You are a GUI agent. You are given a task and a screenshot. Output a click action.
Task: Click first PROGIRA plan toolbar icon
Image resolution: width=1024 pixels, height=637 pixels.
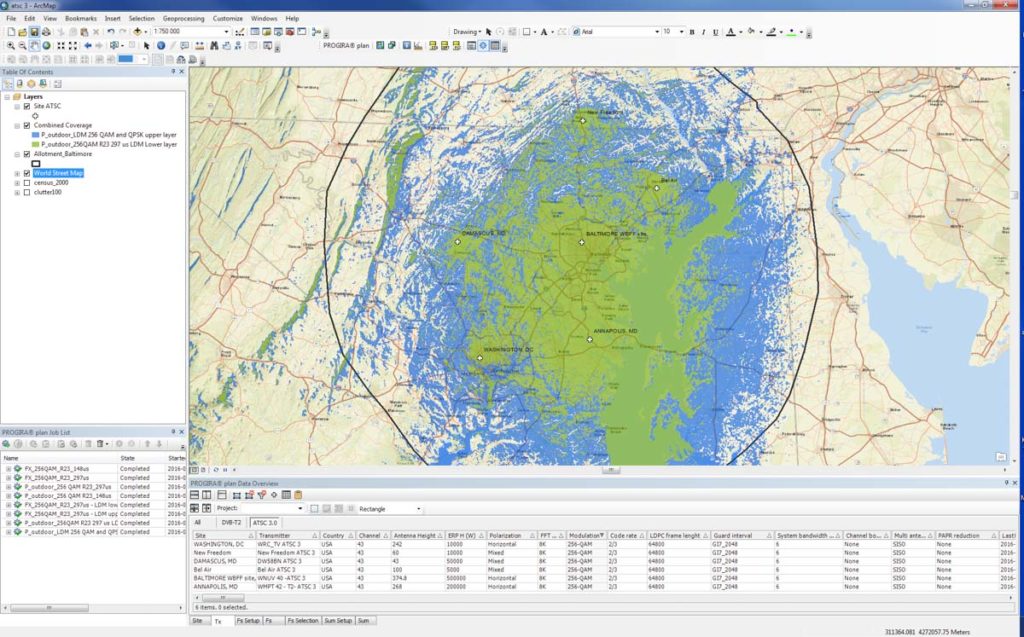pos(379,46)
